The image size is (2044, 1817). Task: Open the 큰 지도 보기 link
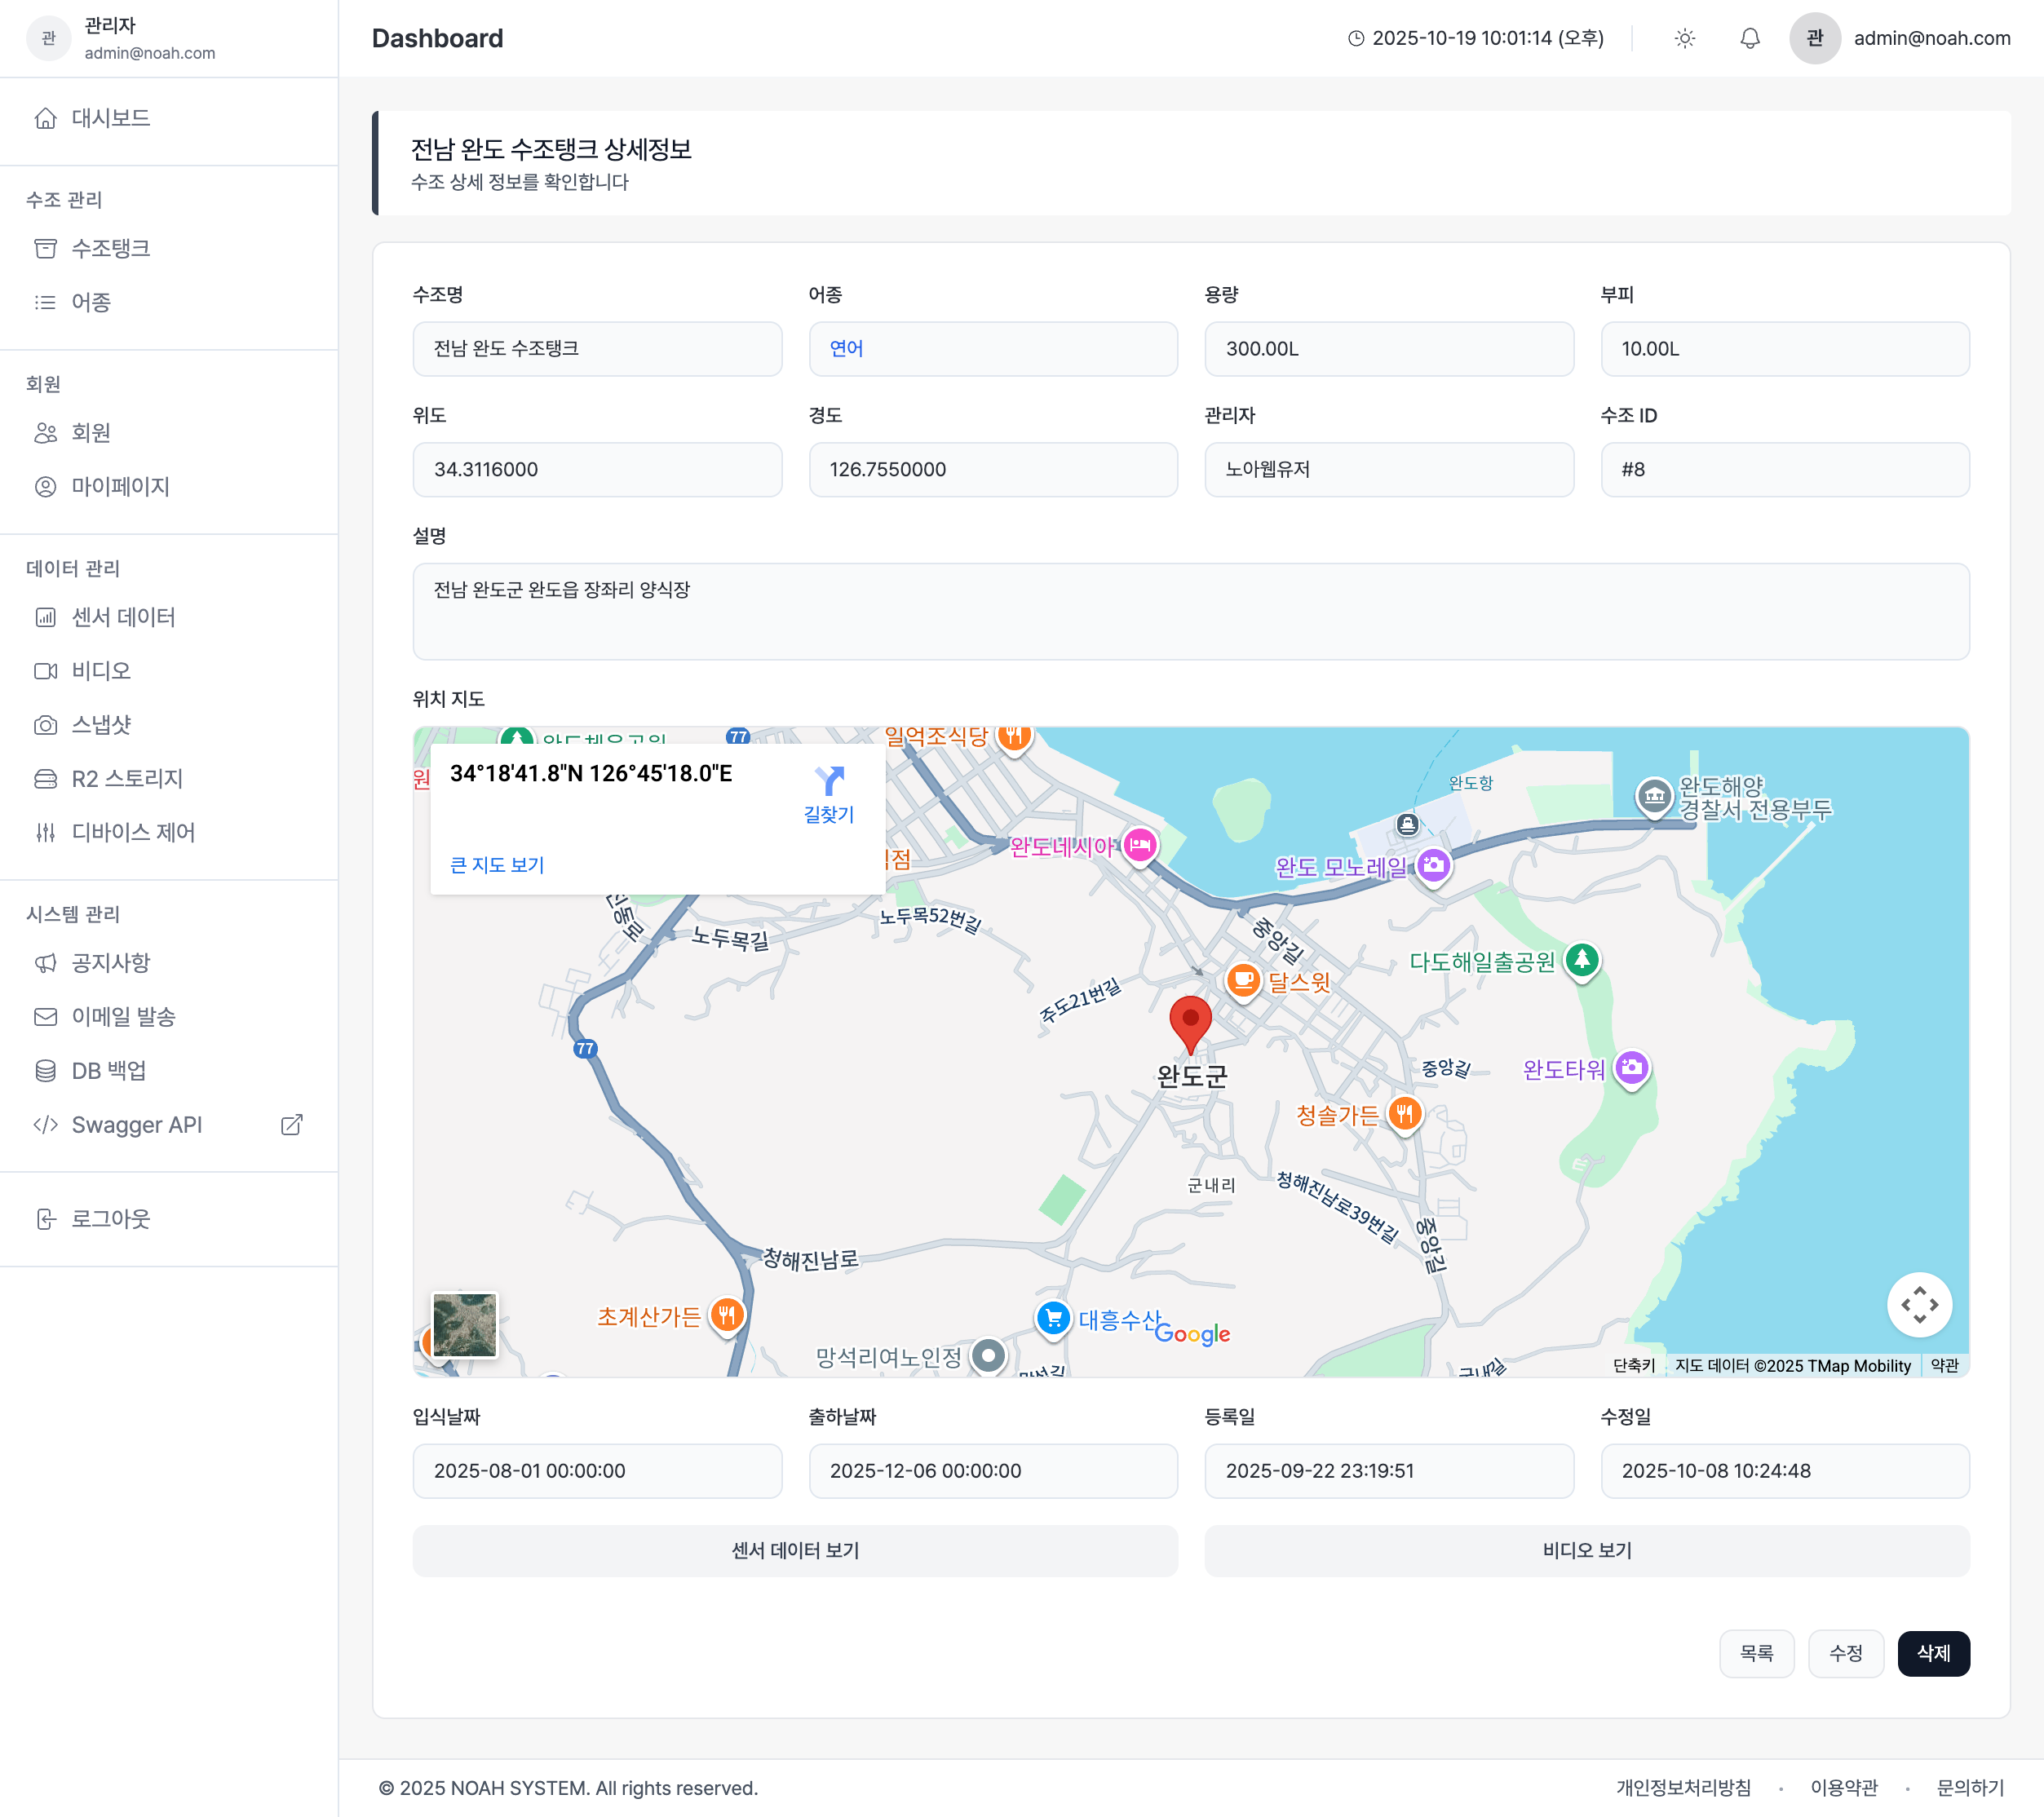497,865
